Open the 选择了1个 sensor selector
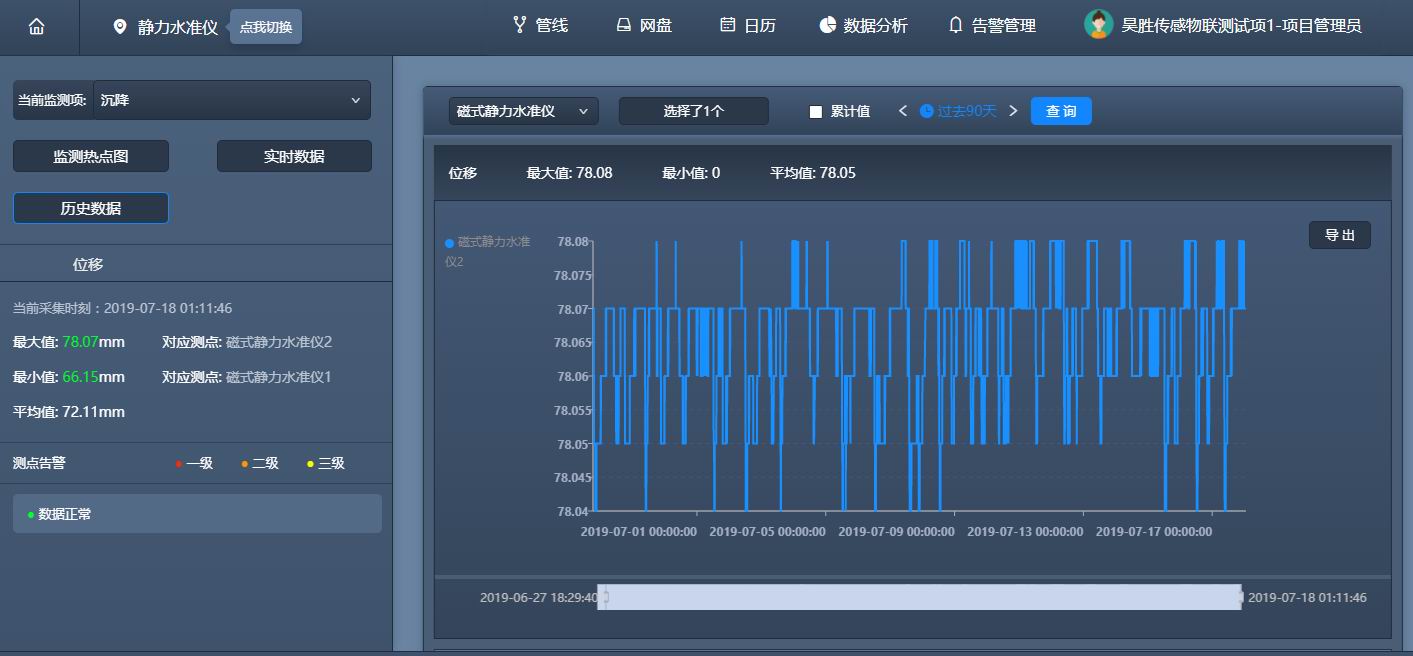This screenshot has width=1413, height=656. pyautogui.click(x=693, y=111)
